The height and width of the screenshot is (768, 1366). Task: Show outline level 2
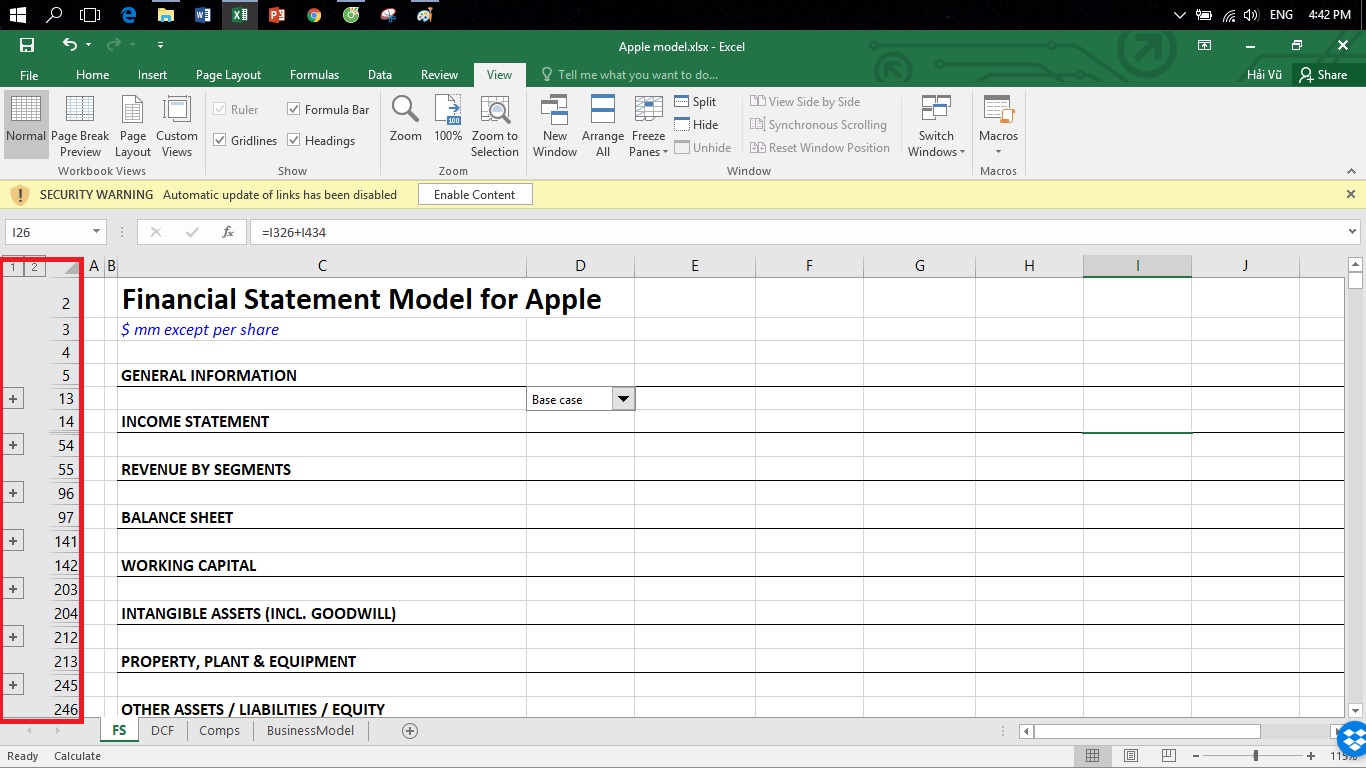tap(34, 267)
